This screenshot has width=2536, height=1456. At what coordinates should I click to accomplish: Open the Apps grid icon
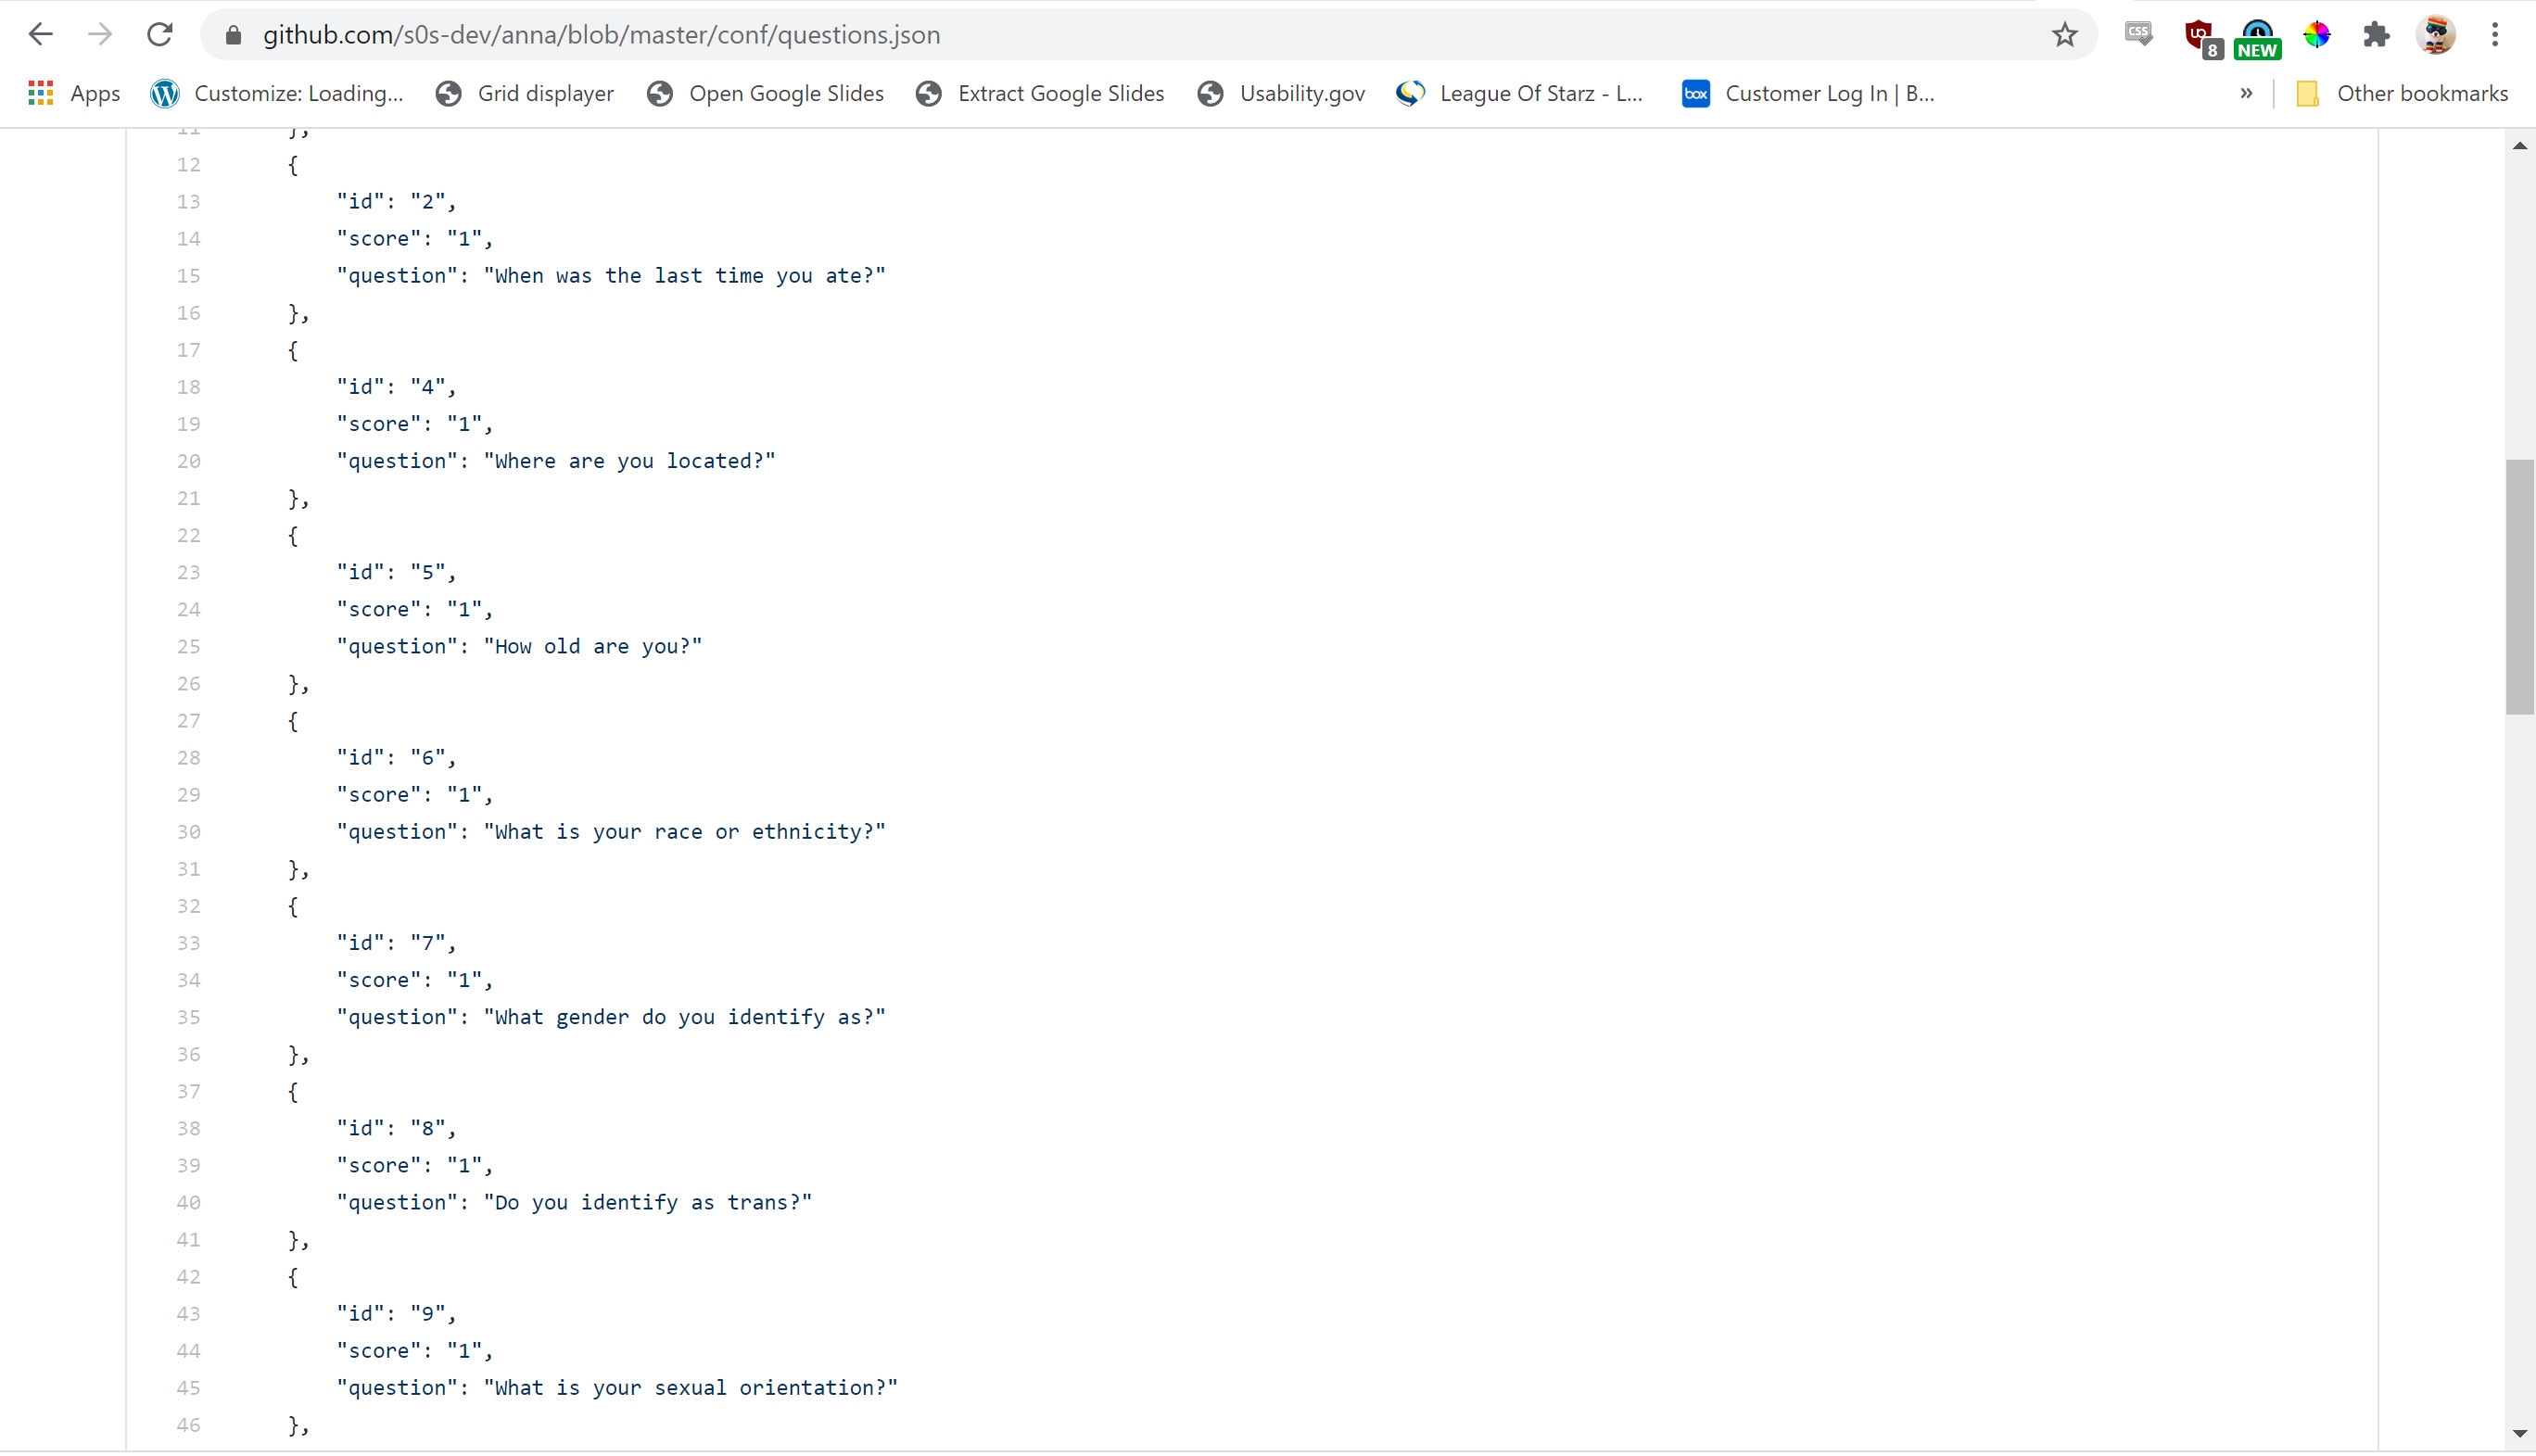[42, 93]
